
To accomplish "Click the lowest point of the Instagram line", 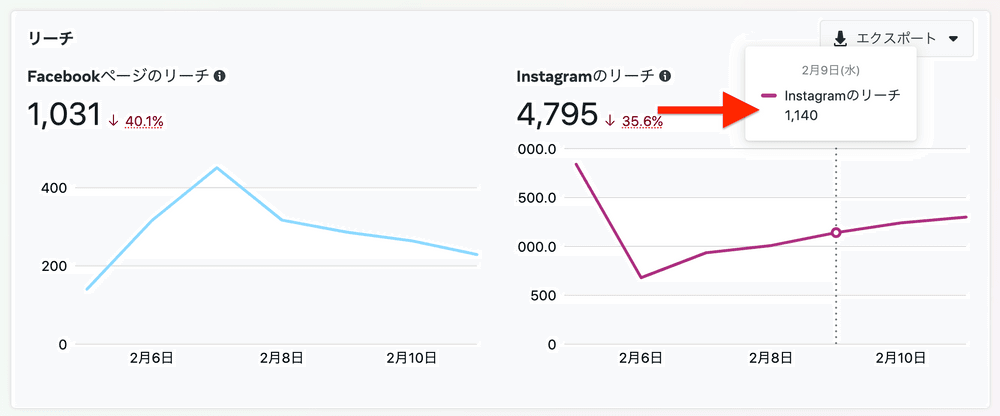I will 640,277.
